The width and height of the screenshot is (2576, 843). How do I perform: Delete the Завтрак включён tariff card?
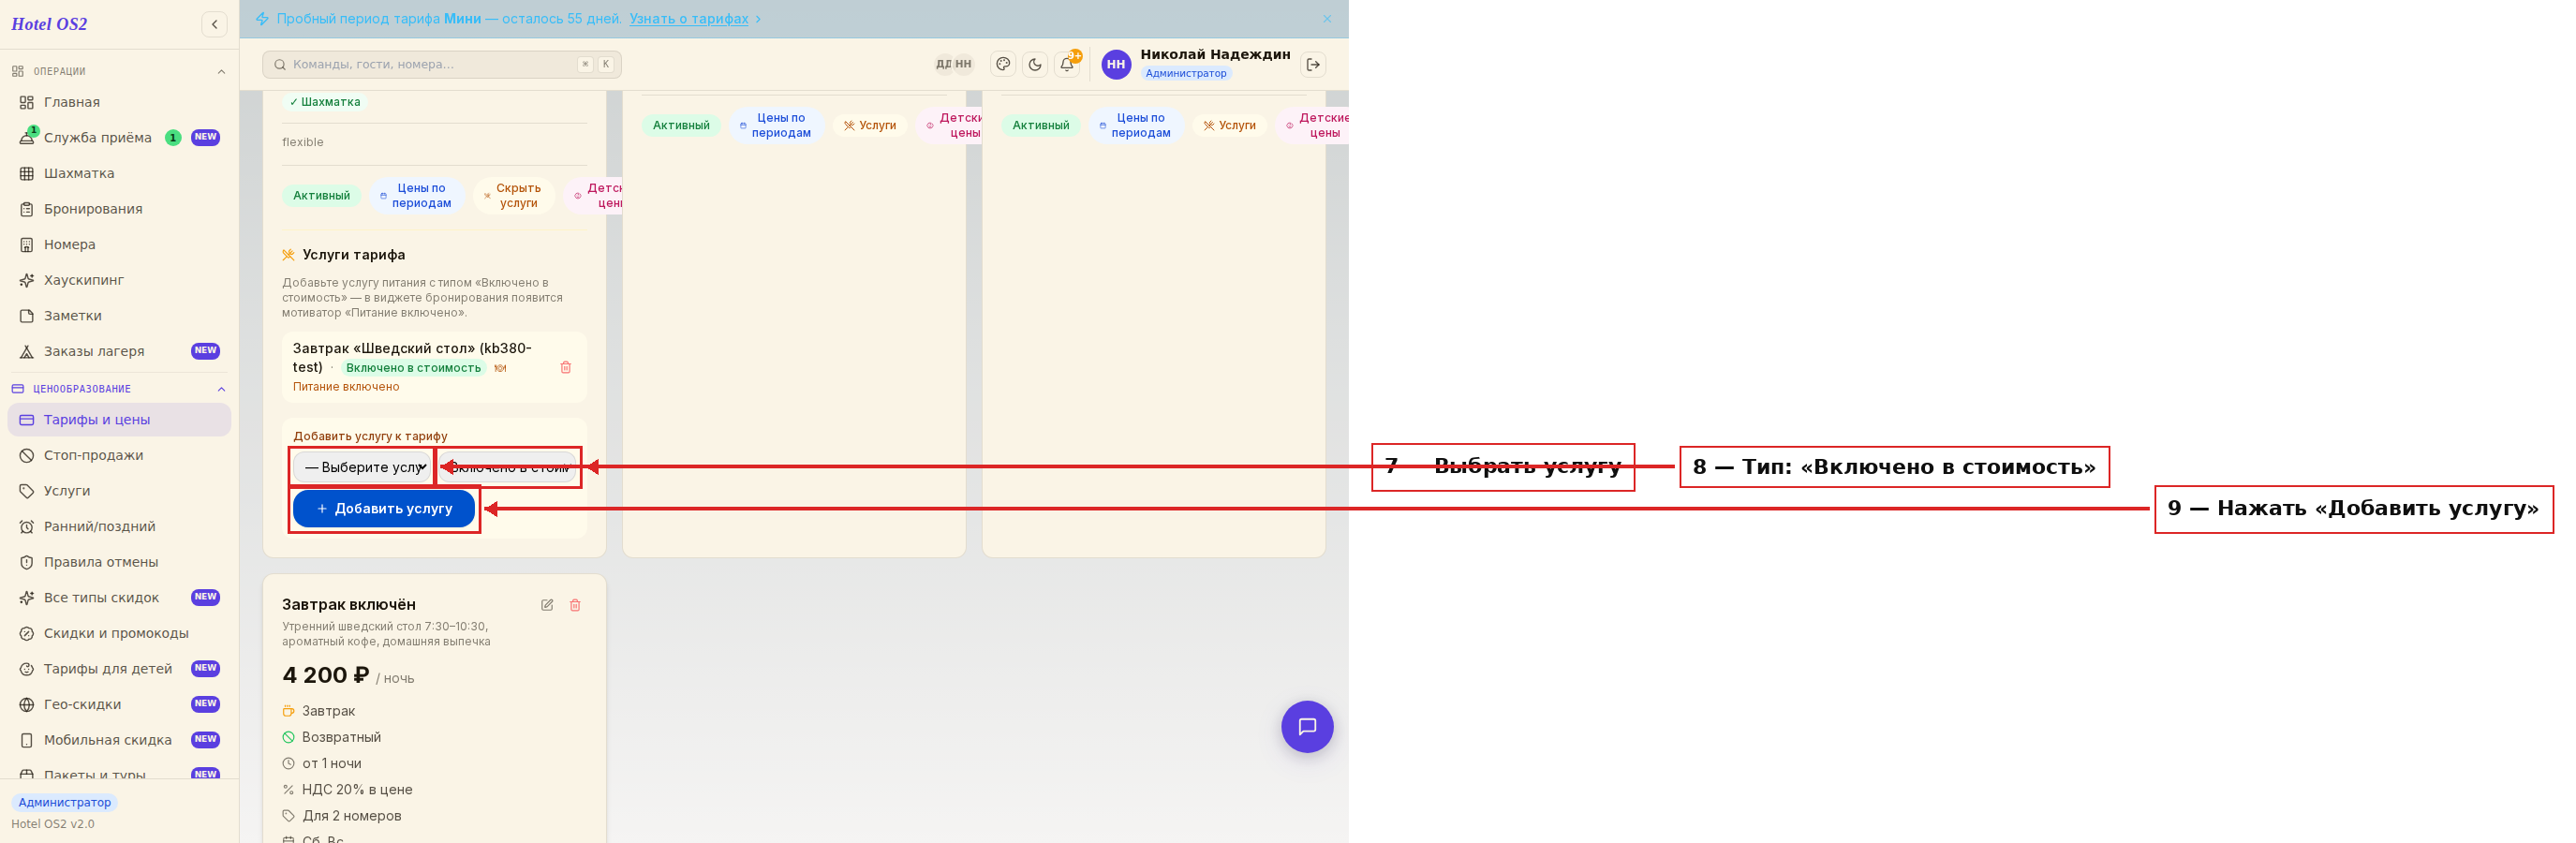pyautogui.click(x=575, y=605)
